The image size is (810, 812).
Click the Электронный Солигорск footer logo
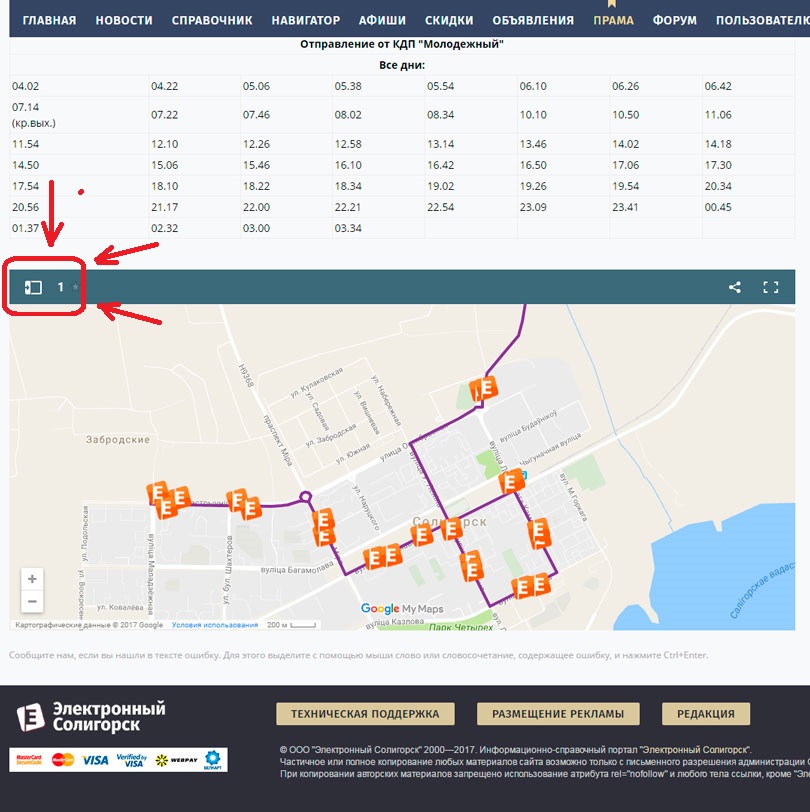click(x=90, y=716)
